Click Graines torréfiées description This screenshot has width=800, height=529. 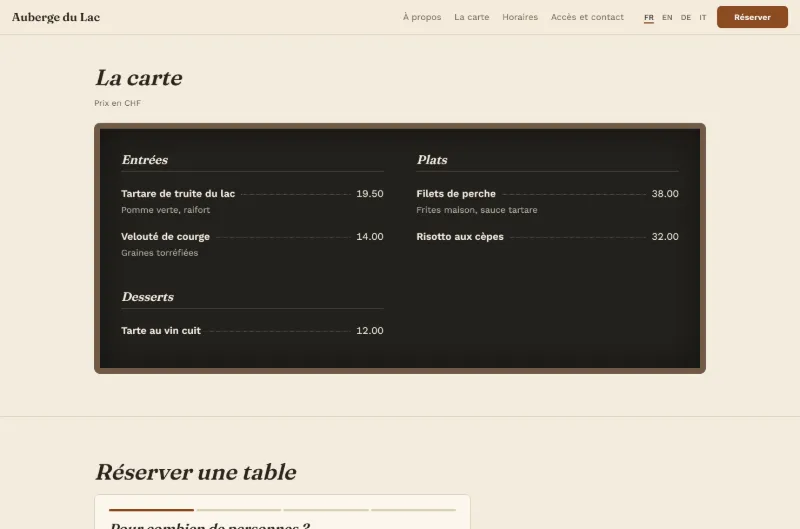coord(159,253)
